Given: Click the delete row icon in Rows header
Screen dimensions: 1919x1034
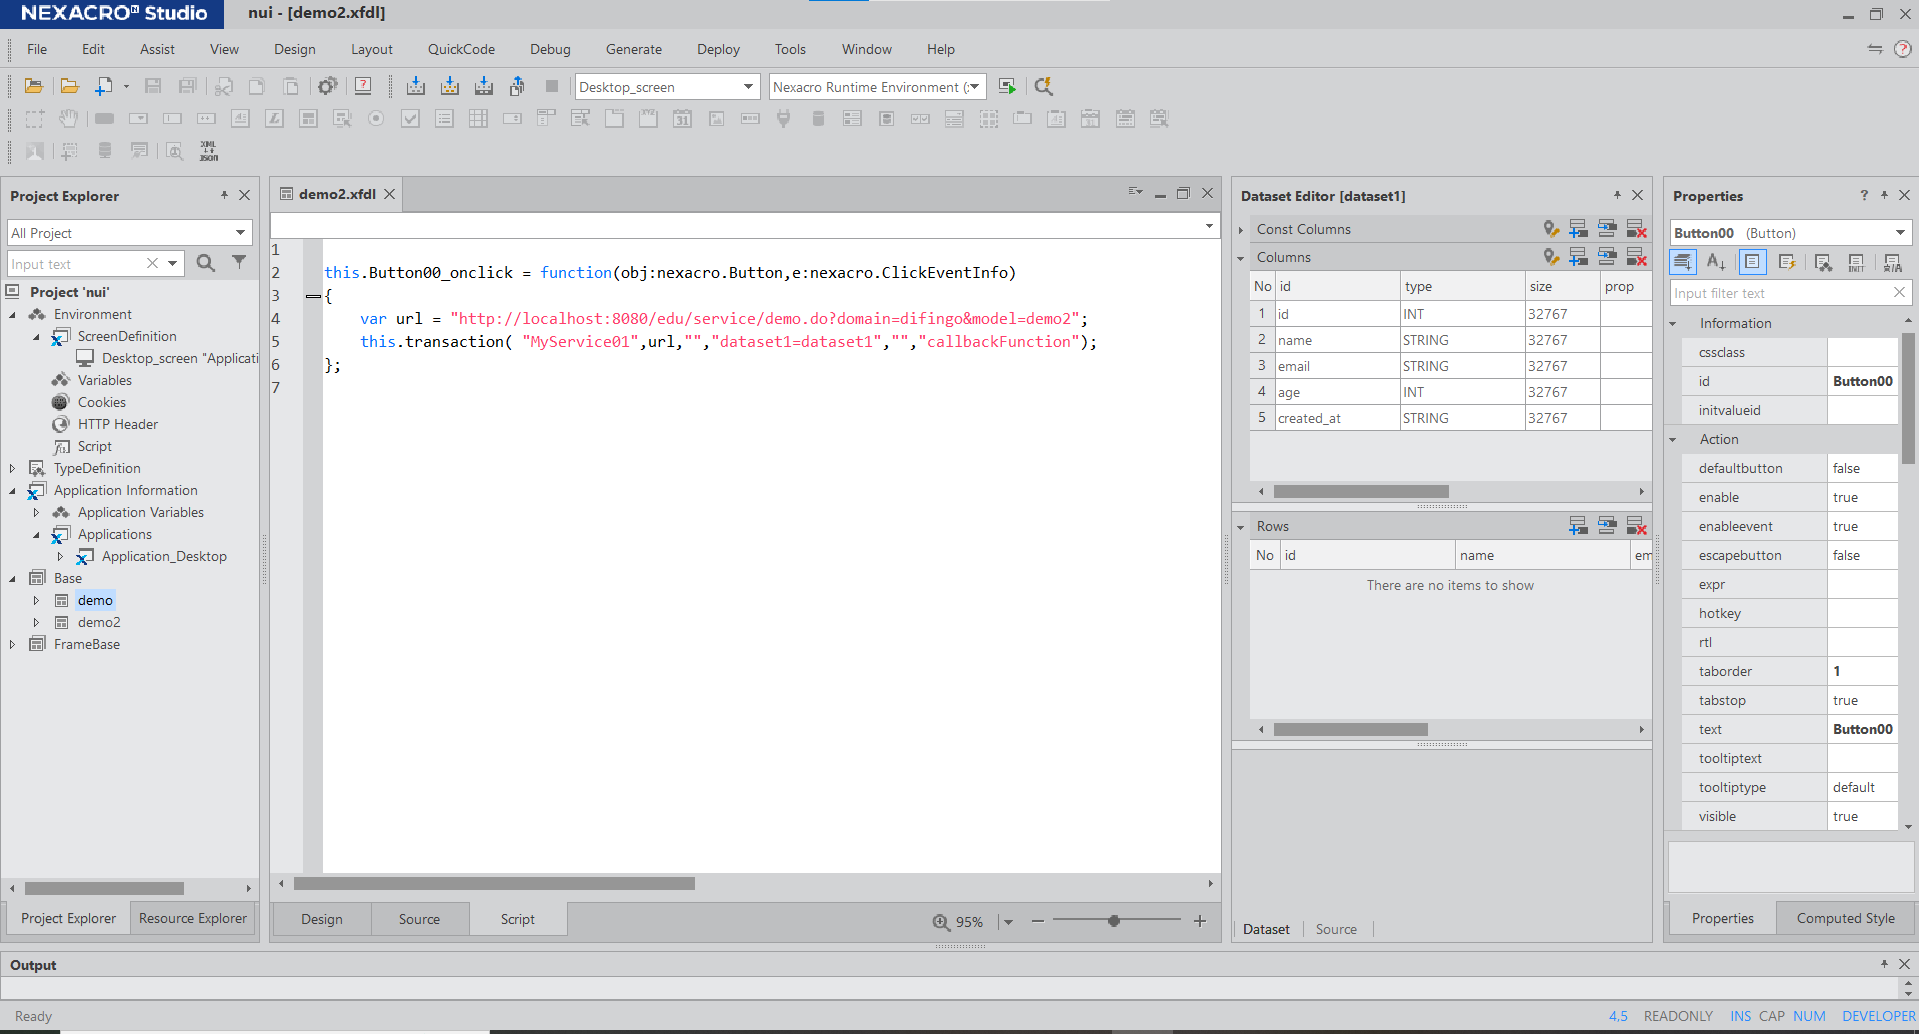Looking at the screenshot, I should [x=1636, y=526].
